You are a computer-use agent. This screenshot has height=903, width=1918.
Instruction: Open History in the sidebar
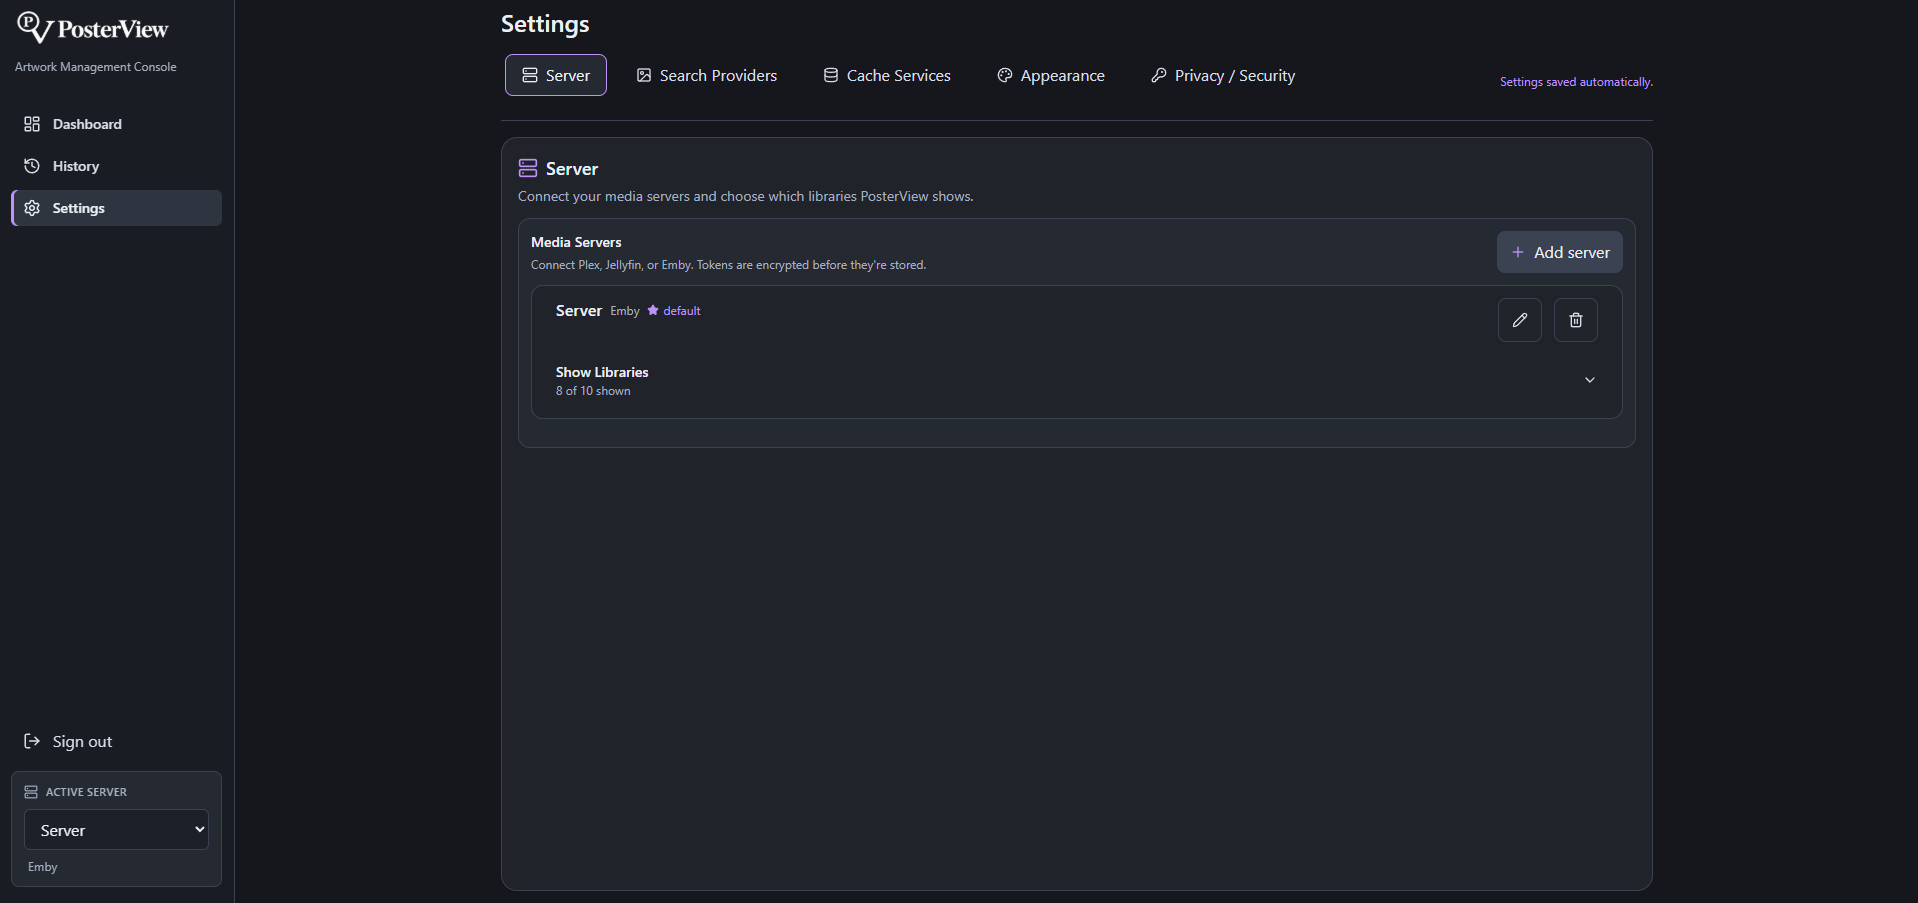pos(116,166)
